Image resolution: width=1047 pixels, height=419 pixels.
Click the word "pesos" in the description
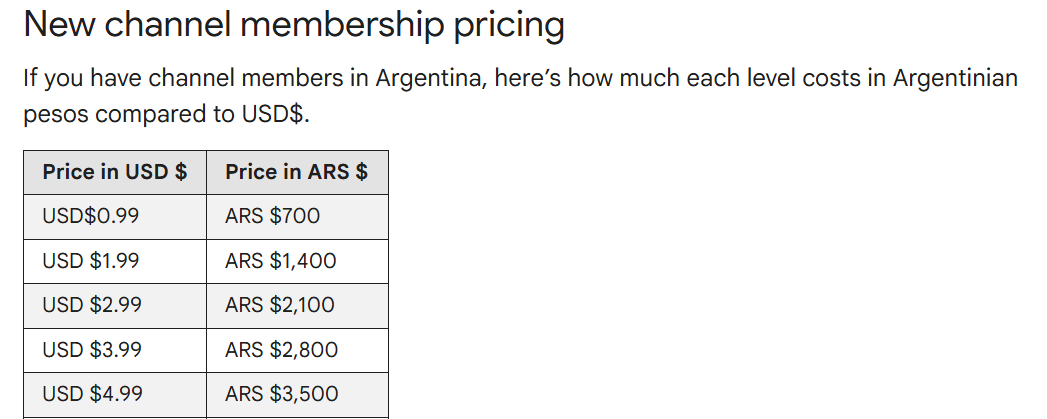(x=56, y=115)
